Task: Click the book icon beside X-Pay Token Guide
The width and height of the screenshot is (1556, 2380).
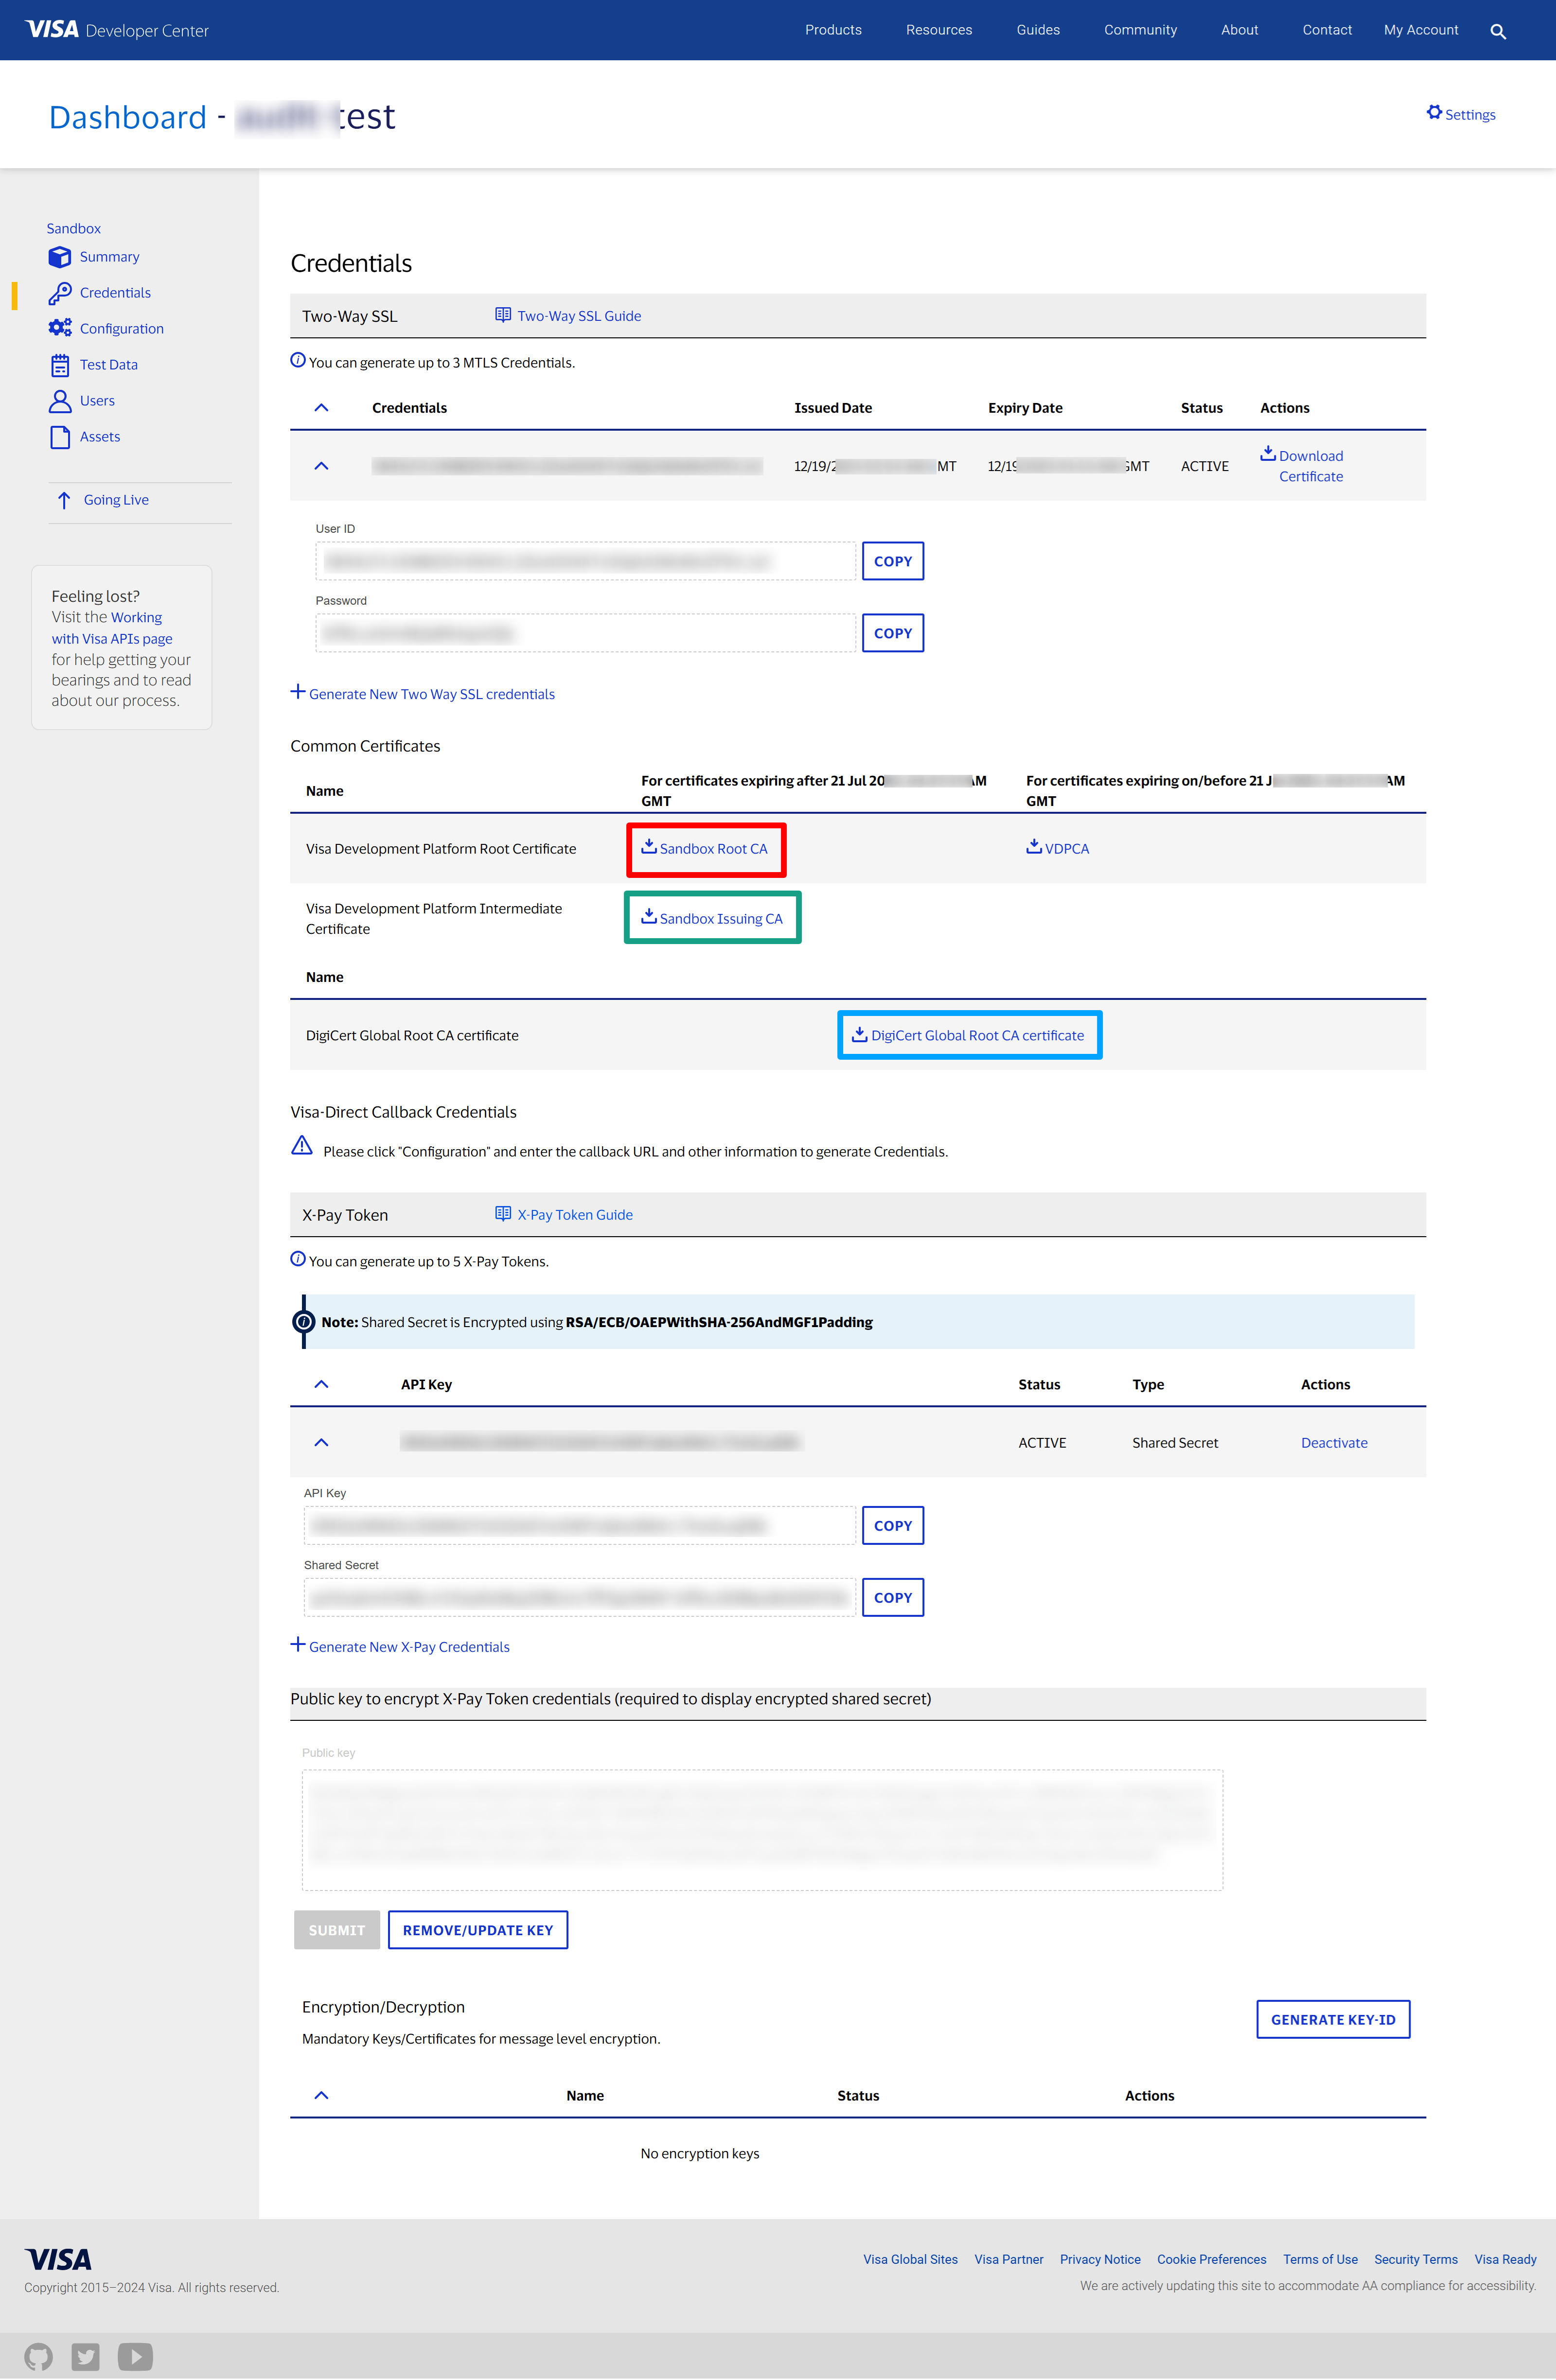Action: (503, 1214)
